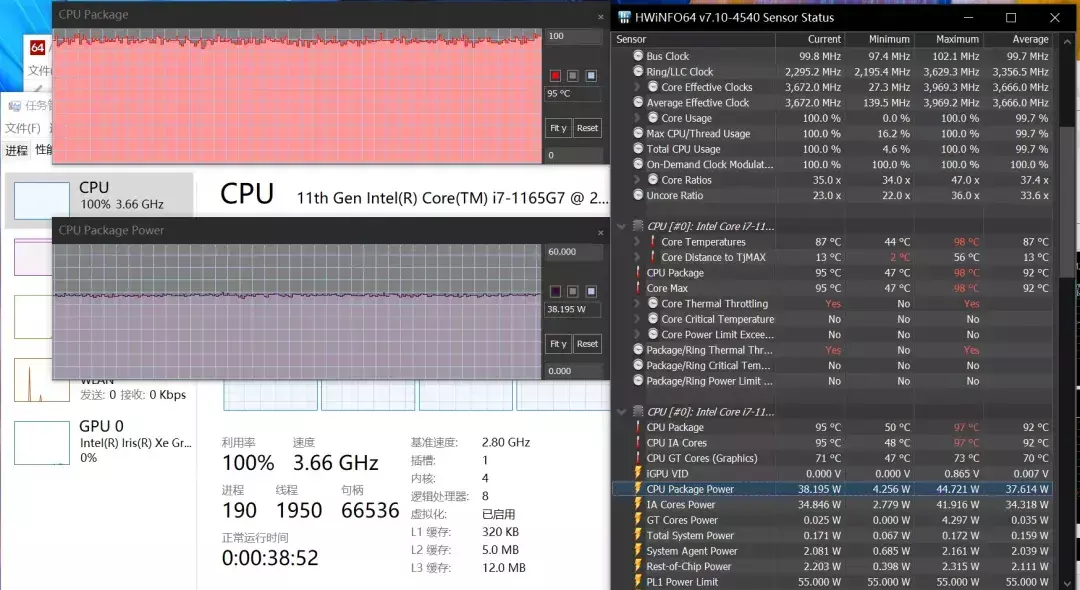Viewport: 1080px width, 590px height.
Task: Pick the light blue swatch in CPU Package graph
Action: 591,76
